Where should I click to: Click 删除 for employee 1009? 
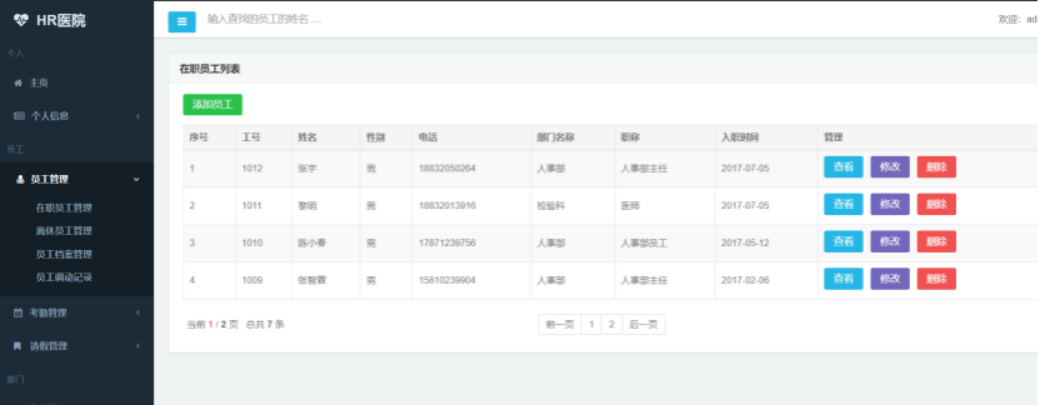[936, 279]
